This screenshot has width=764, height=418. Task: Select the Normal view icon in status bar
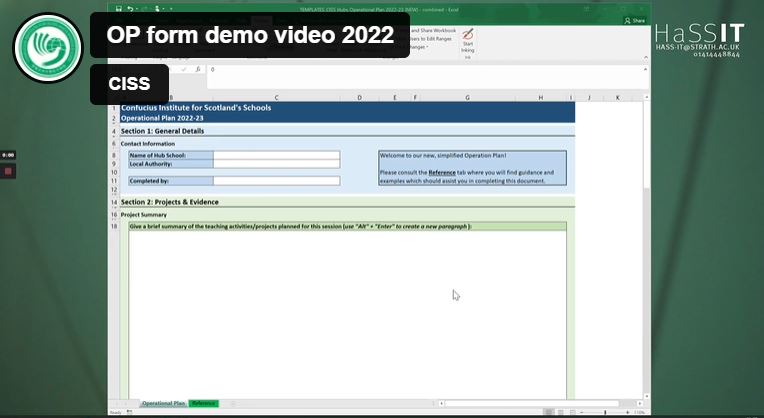[x=547, y=411]
